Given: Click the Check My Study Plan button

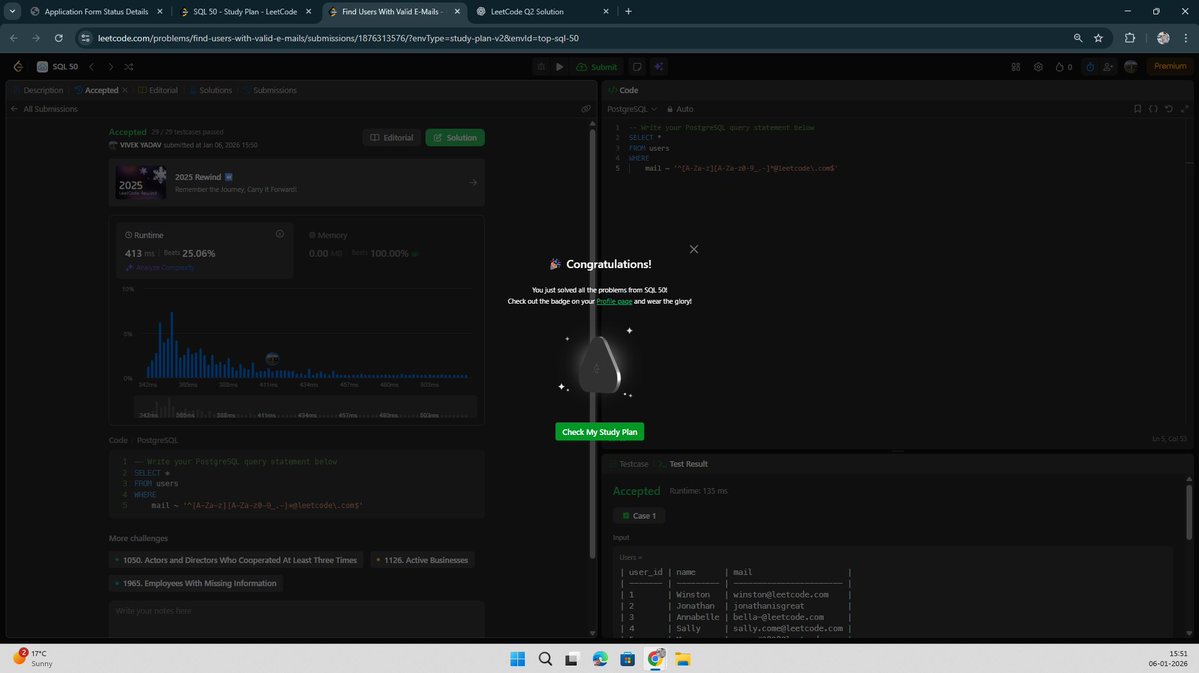Looking at the screenshot, I should 600,432.
